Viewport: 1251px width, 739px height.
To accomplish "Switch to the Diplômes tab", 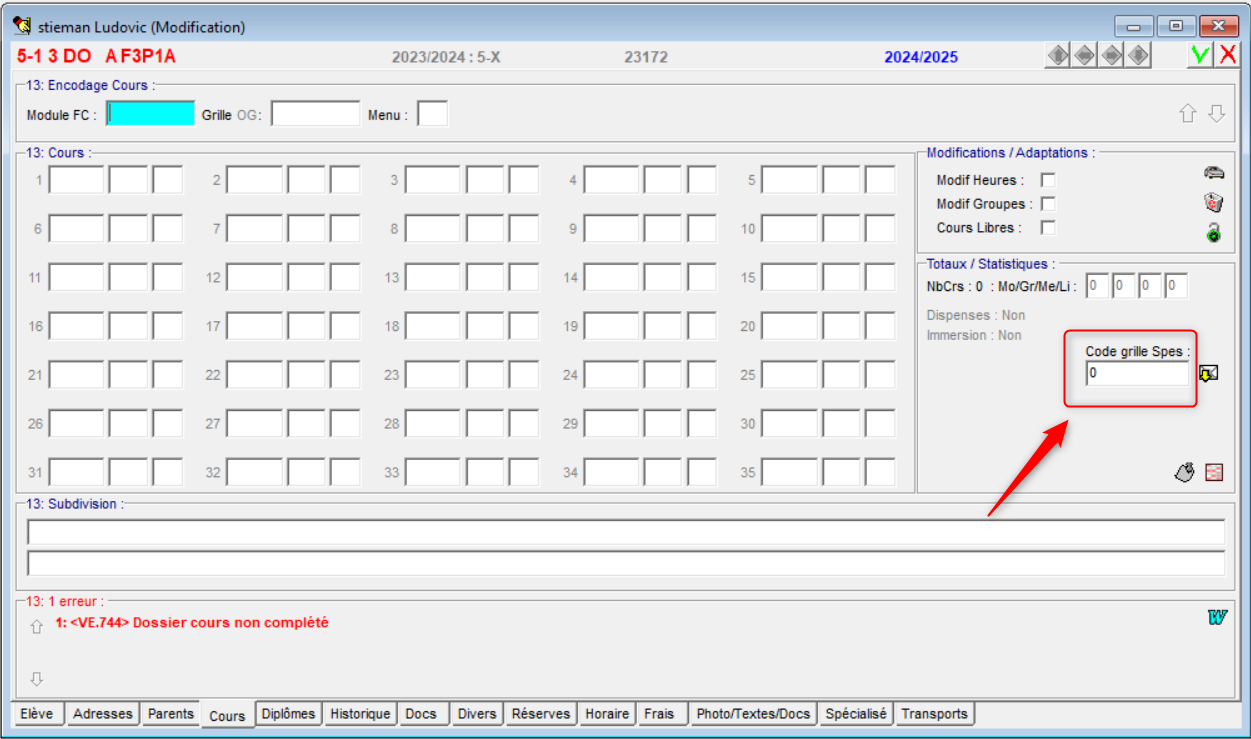I will [289, 714].
